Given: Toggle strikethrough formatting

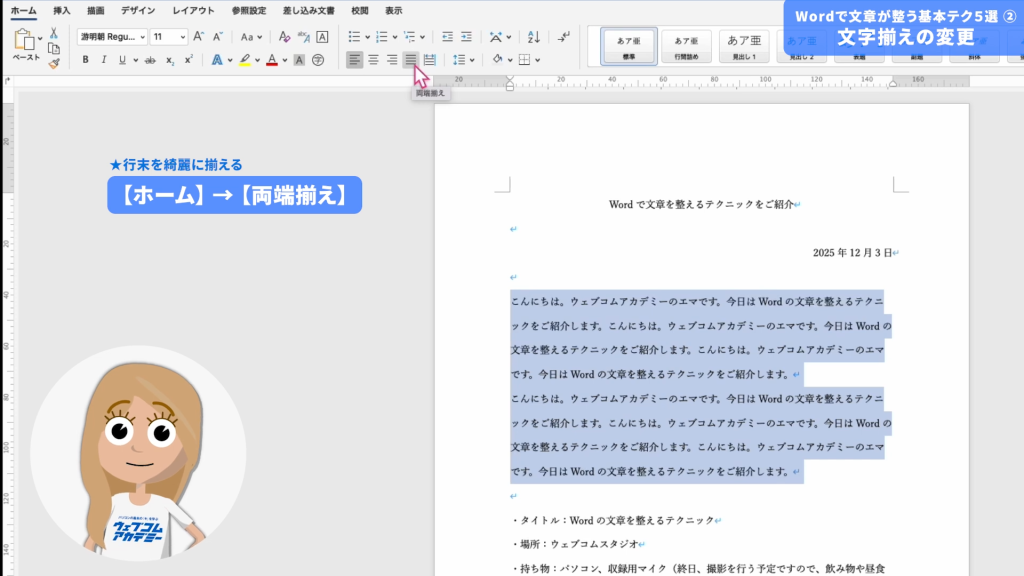Looking at the screenshot, I should point(152,60).
